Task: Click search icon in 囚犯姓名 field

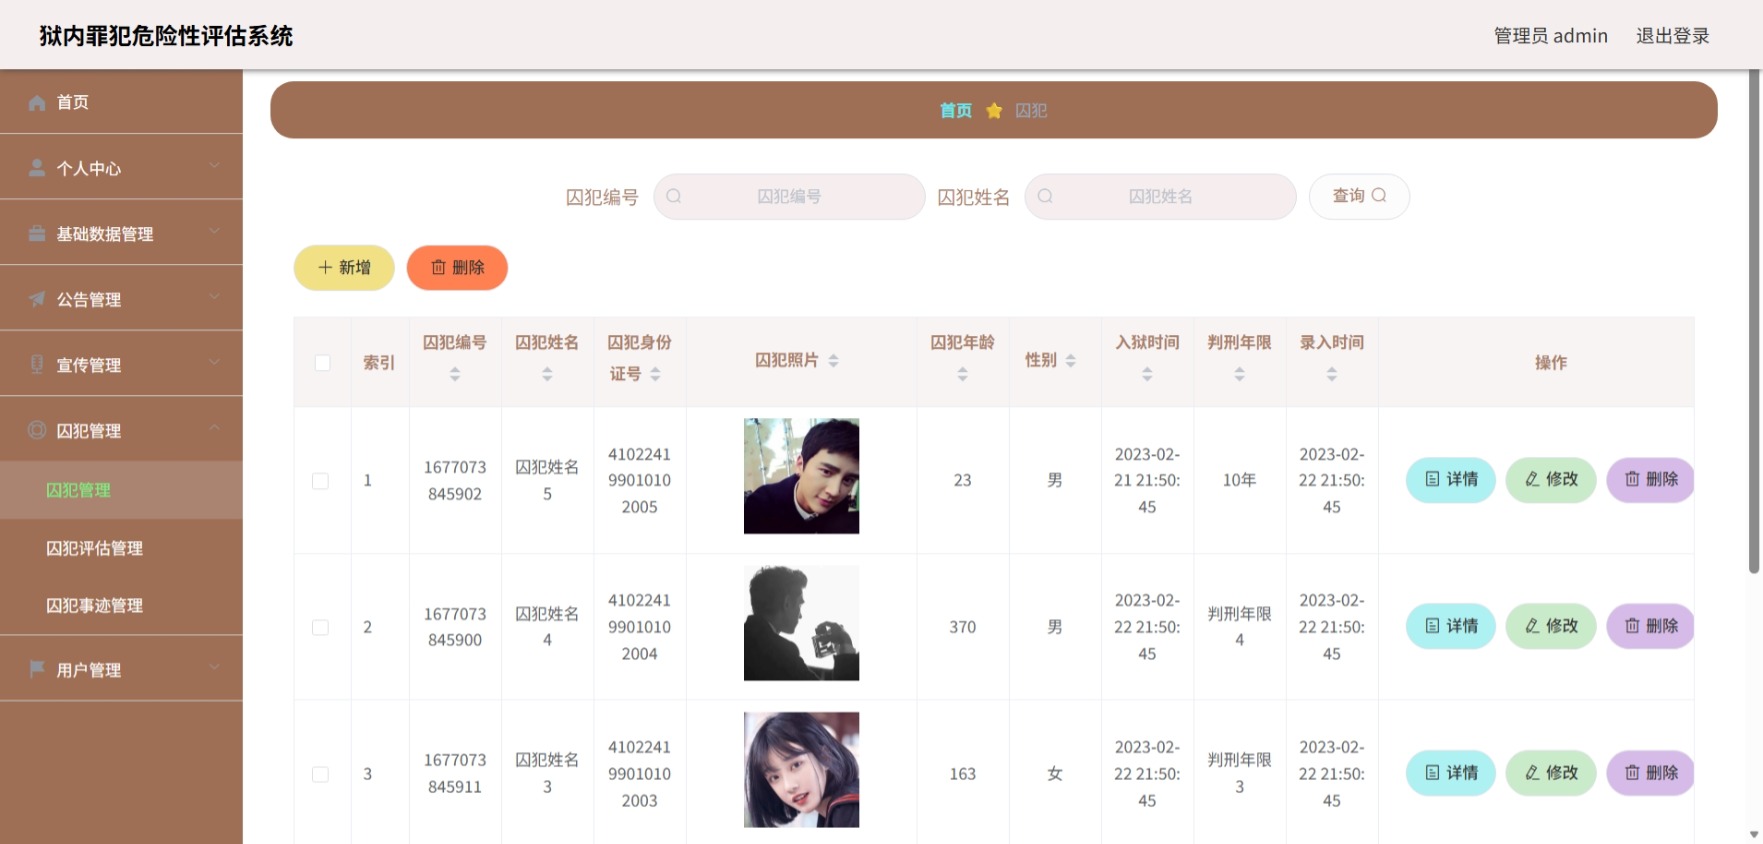Action: [x=1045, y=196]
